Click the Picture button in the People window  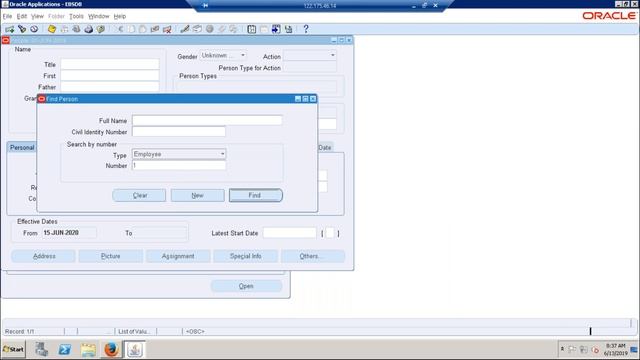point(111,256)
